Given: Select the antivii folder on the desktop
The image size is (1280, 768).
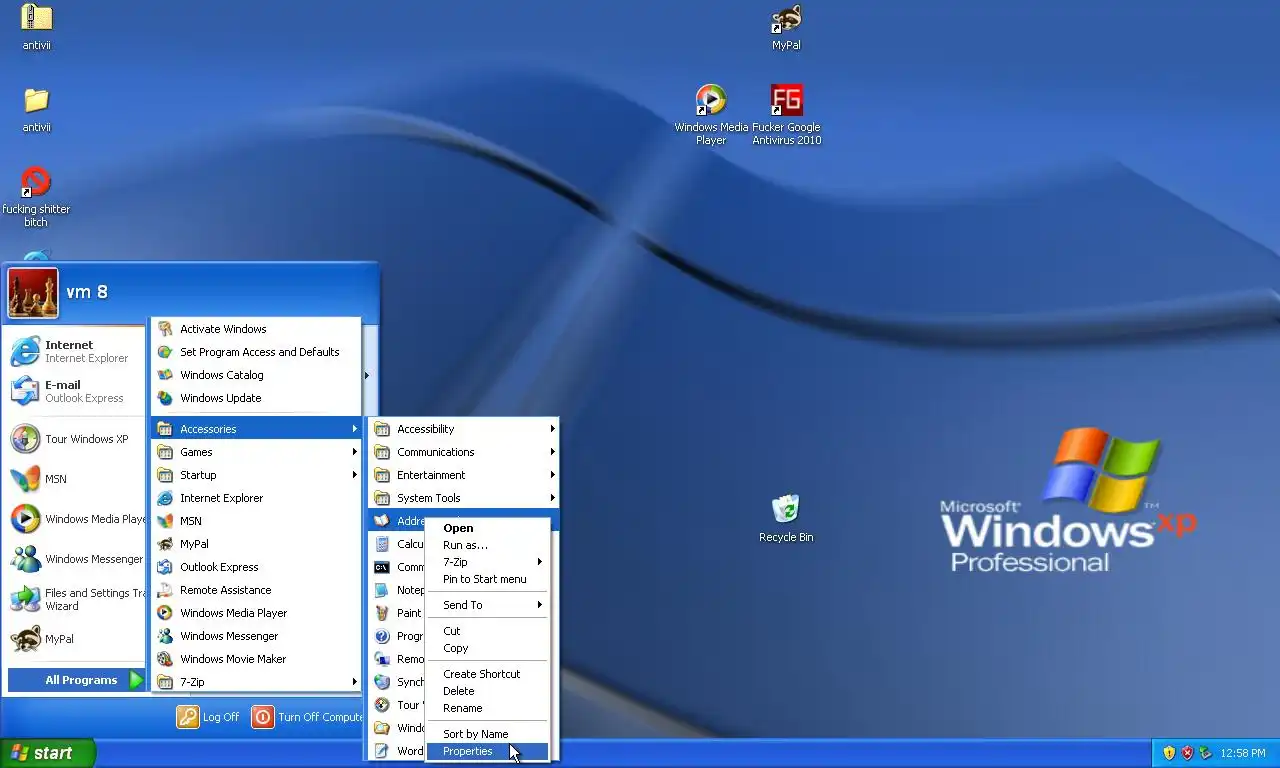Looking at the screenshot, I should [x=37, y=110].
